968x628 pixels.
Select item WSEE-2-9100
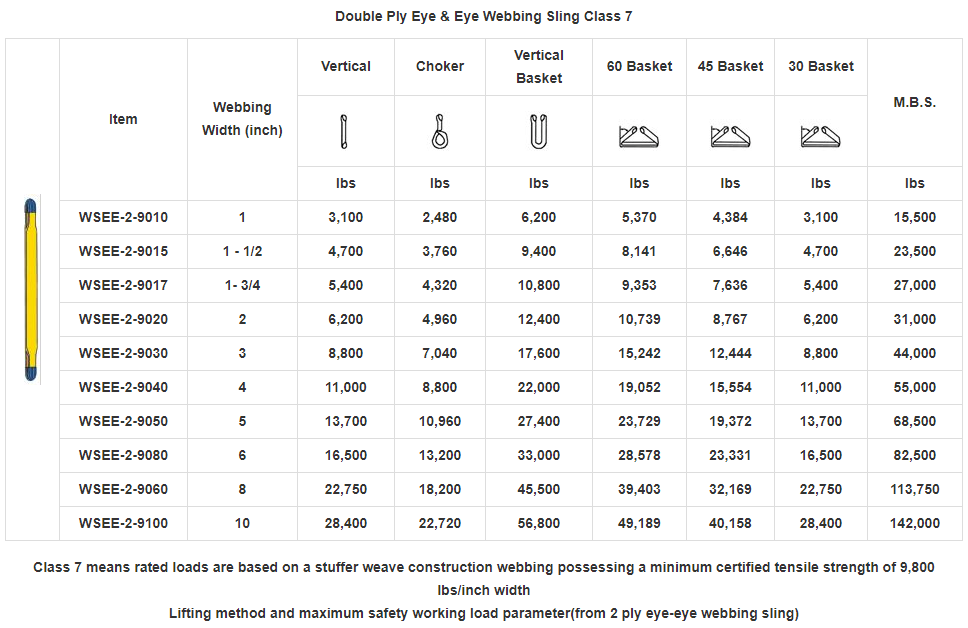pos(123,523)
